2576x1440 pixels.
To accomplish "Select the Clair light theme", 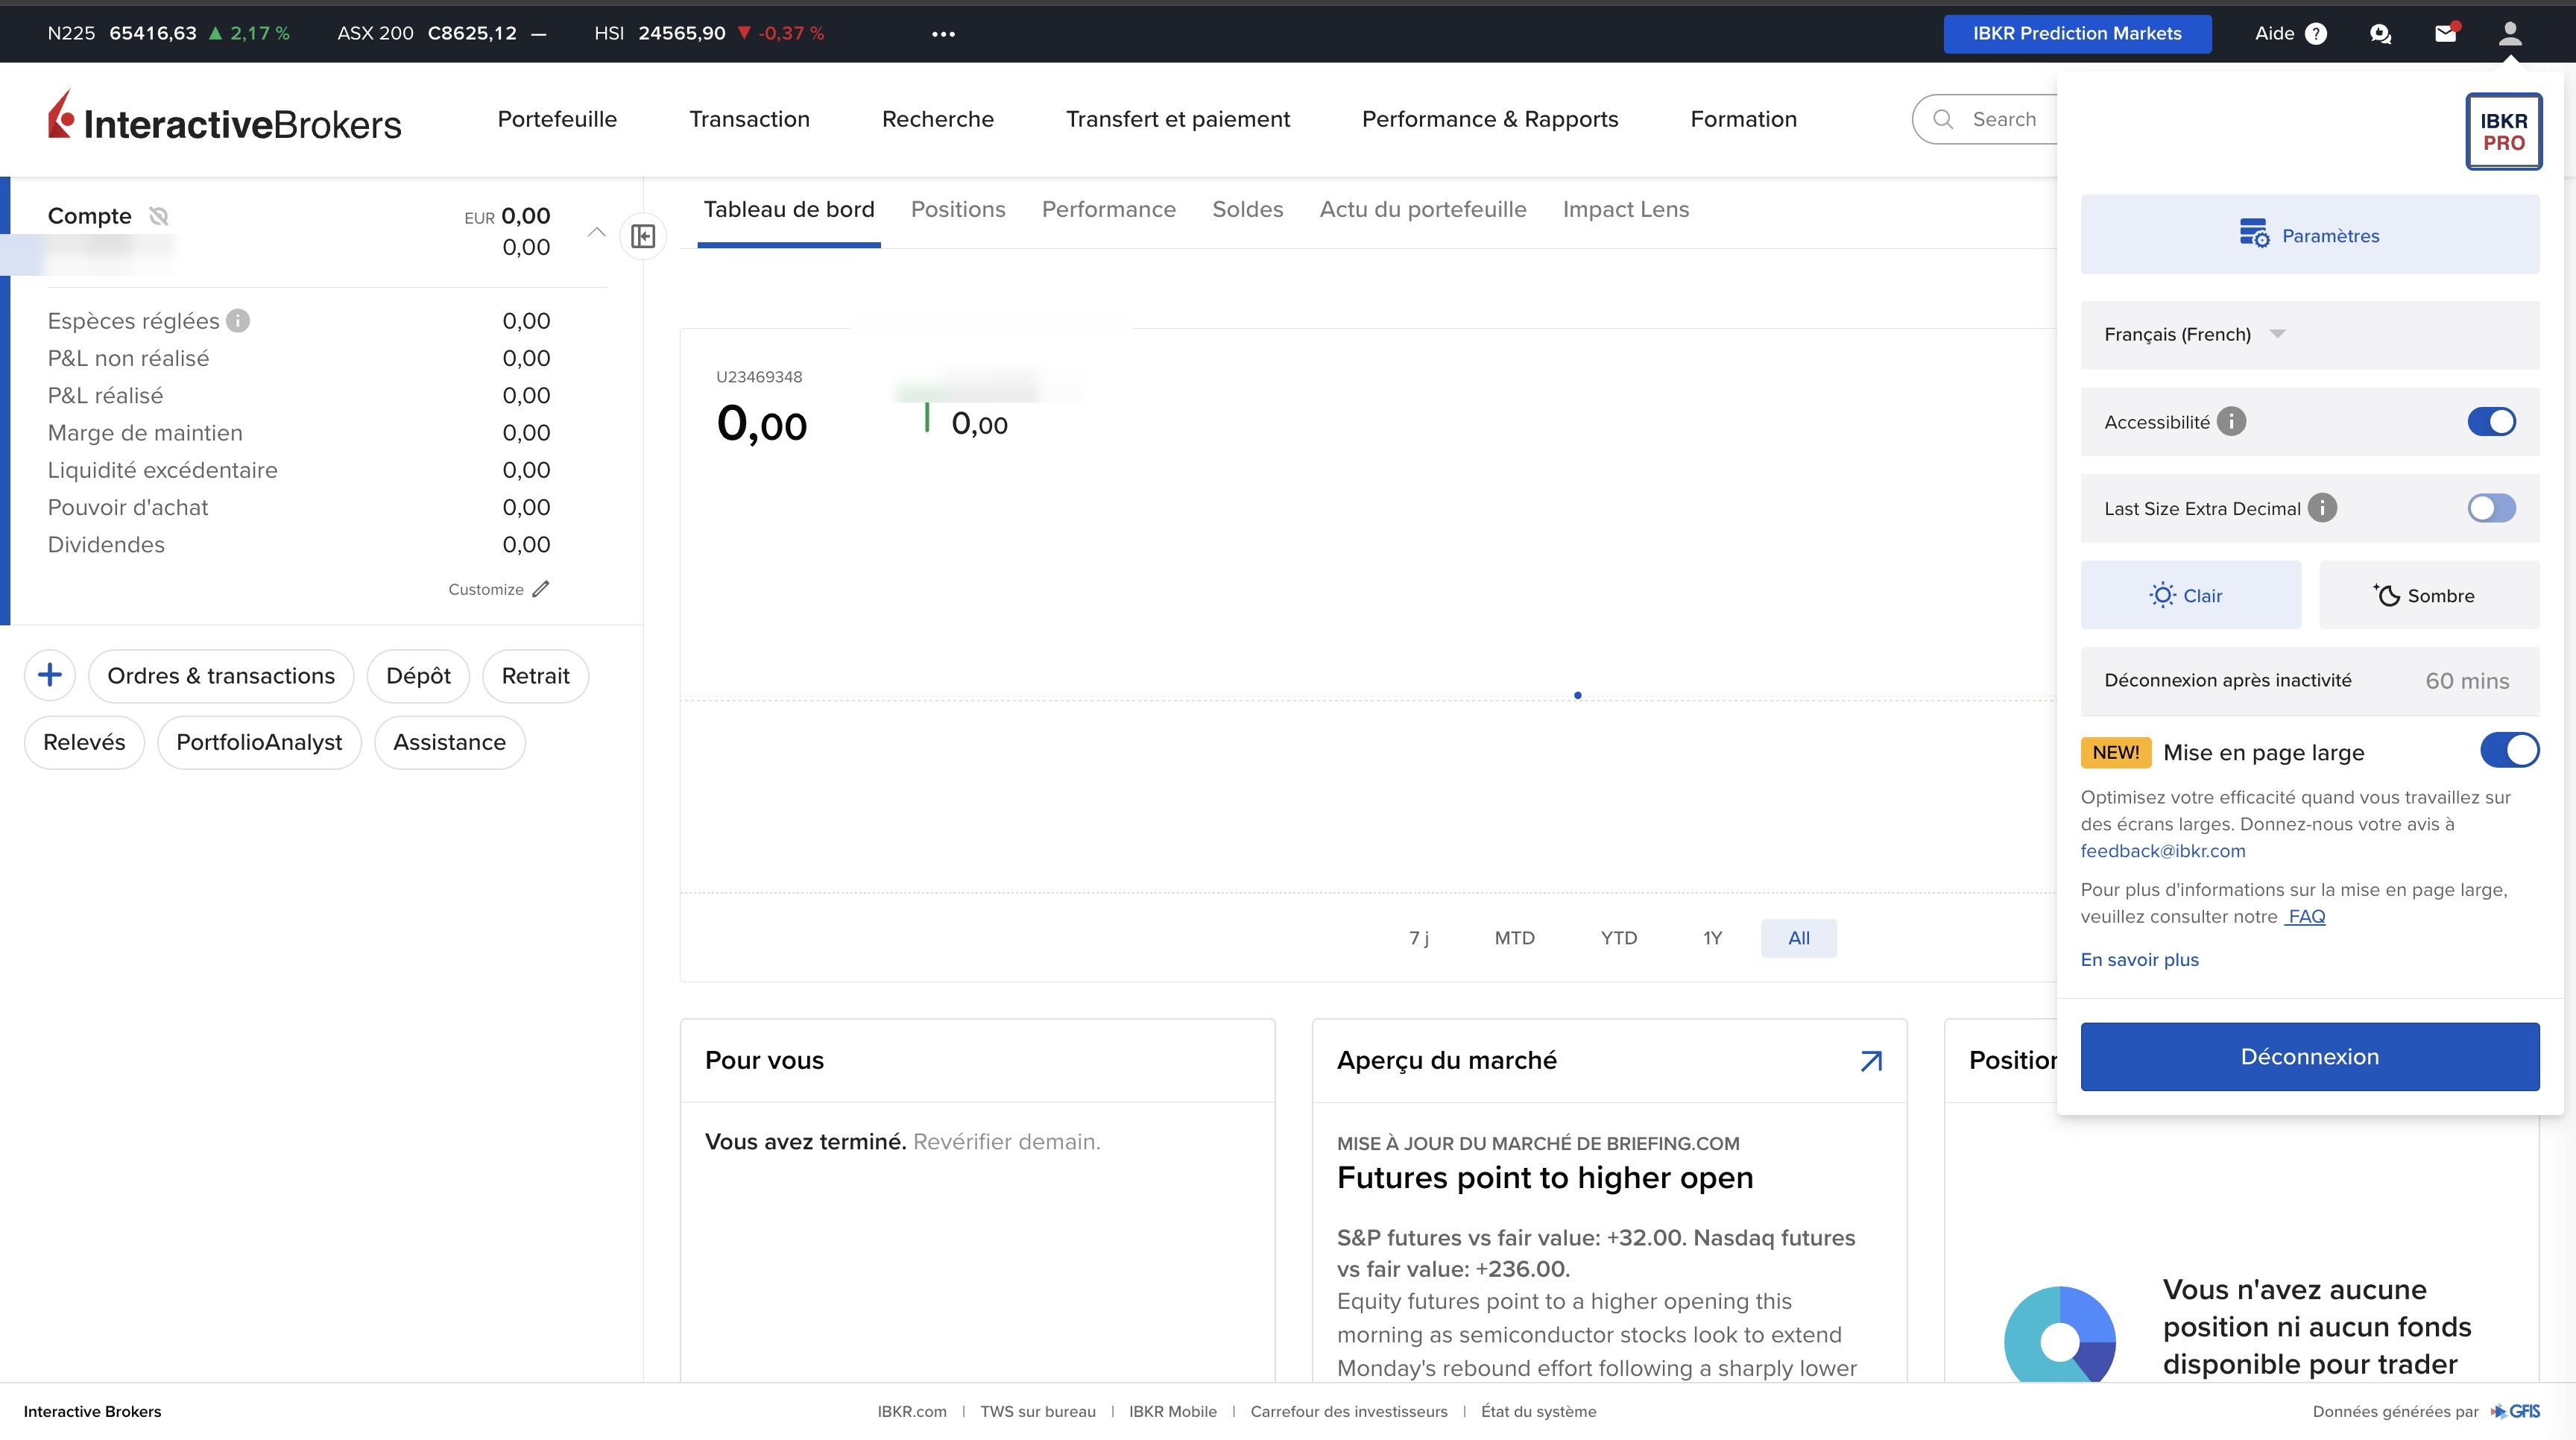I will pyautogui.click(x=2190, y=595).
